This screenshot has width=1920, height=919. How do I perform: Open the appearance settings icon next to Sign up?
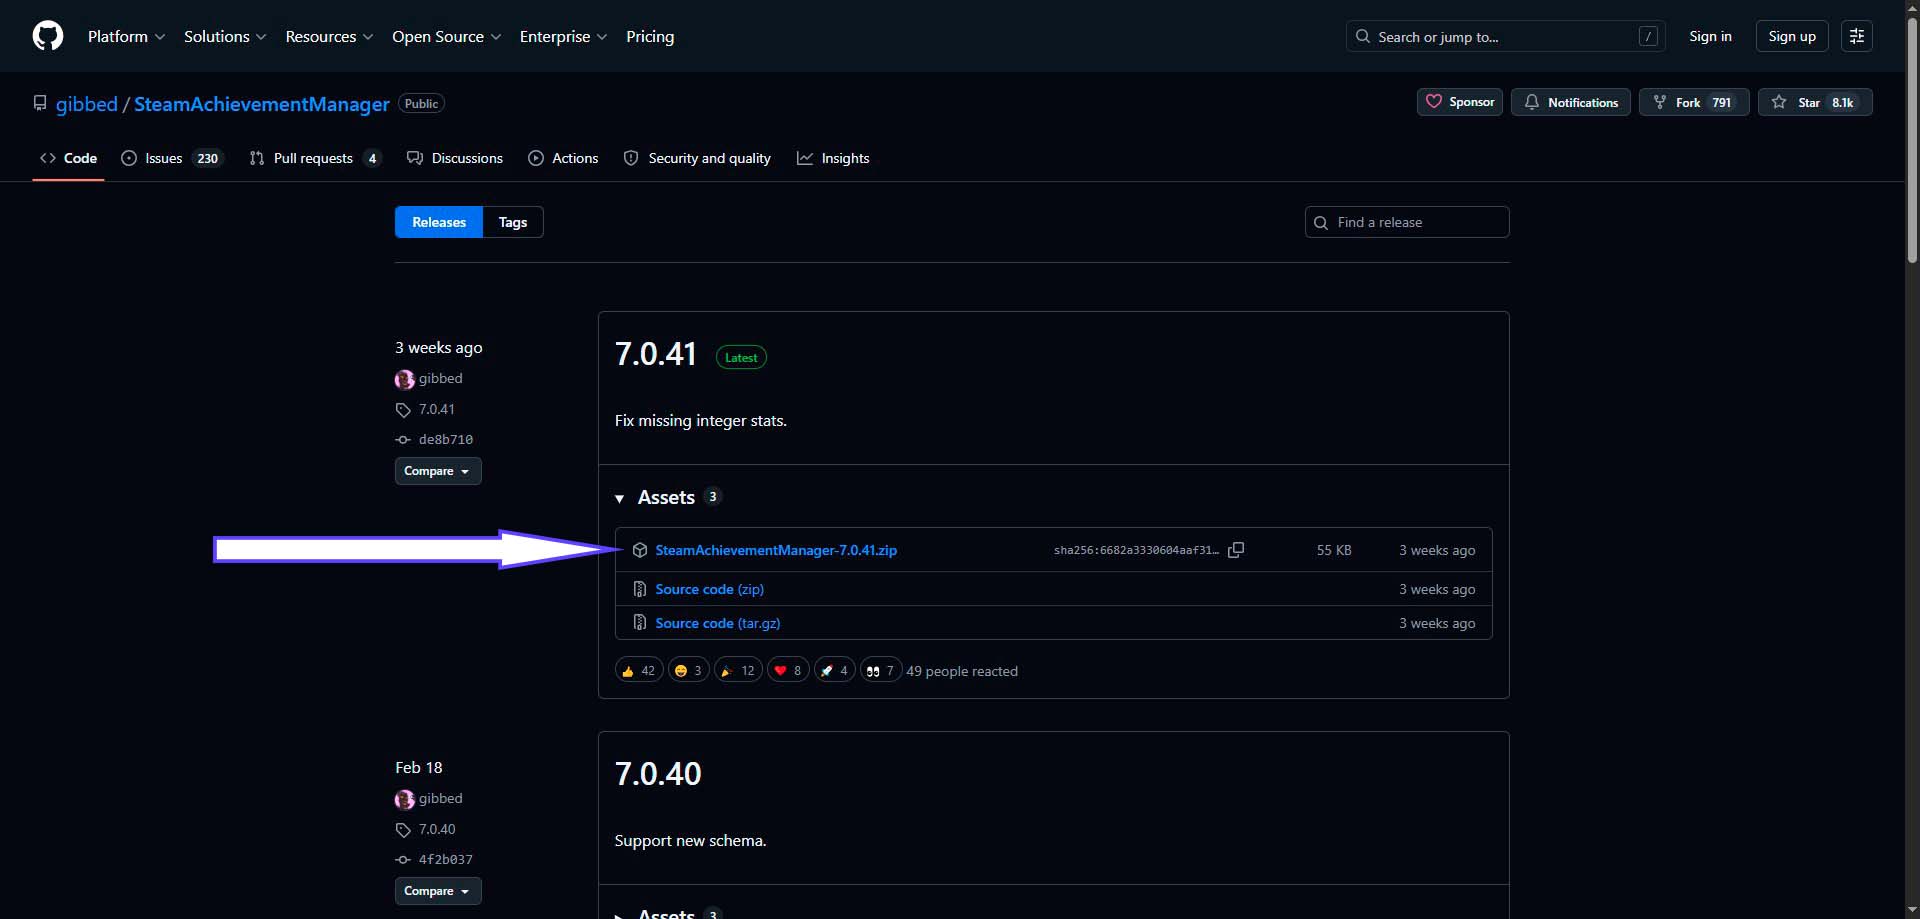[x=1857, y=36]
